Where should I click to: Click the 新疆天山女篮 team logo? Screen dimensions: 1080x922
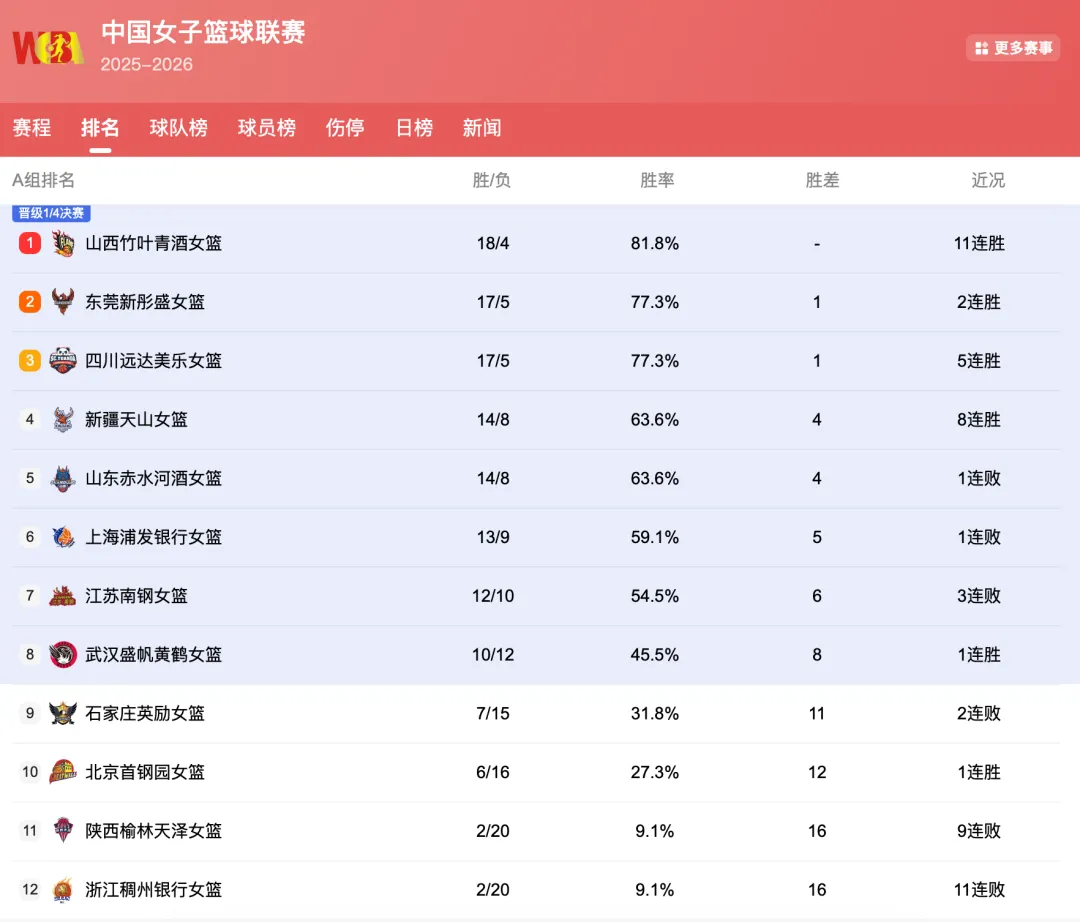pos(63,419)
